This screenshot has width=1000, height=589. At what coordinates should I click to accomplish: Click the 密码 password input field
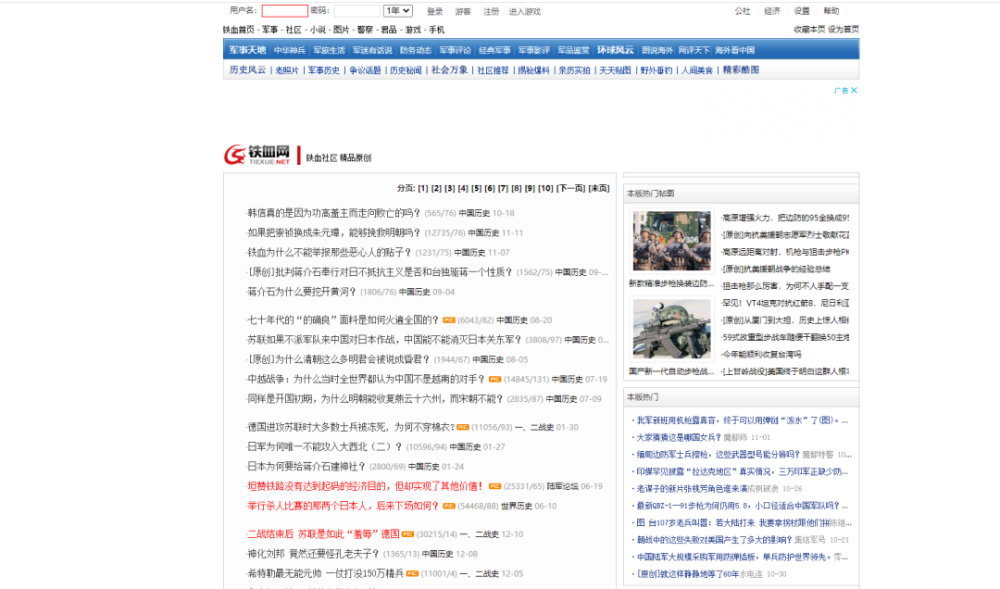coord(355,11)
